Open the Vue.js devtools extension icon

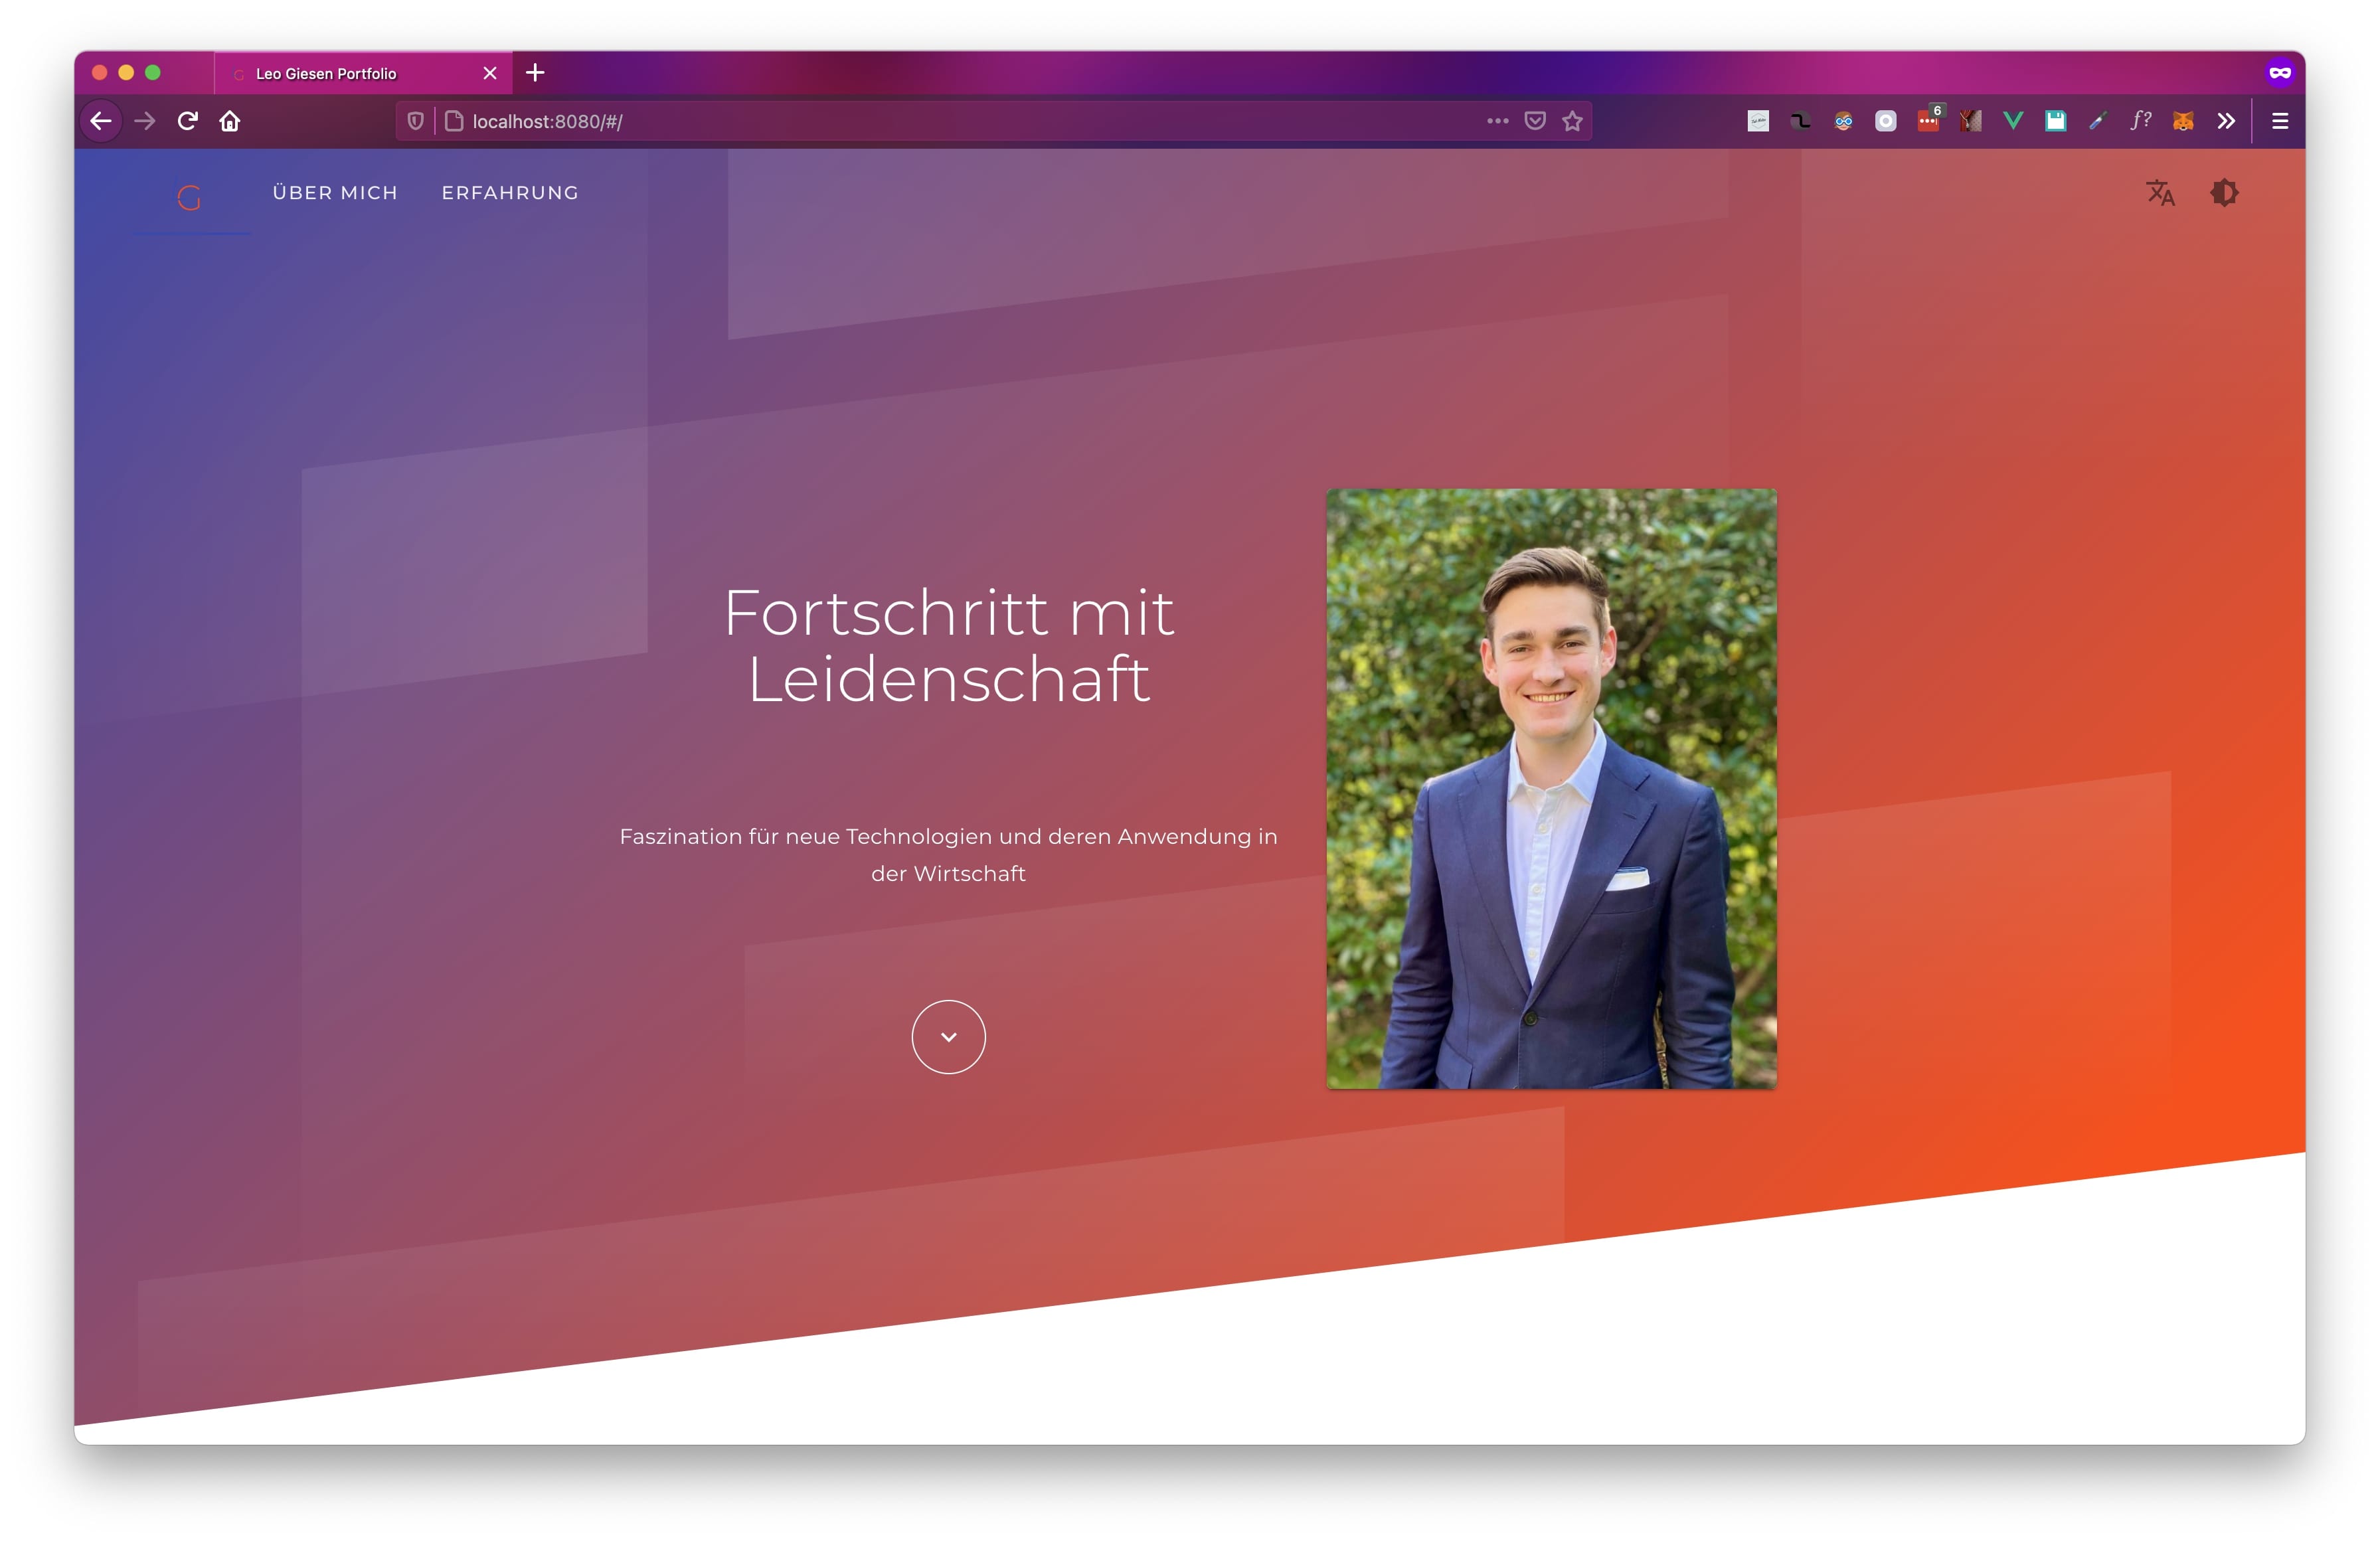click(2013, 121)
